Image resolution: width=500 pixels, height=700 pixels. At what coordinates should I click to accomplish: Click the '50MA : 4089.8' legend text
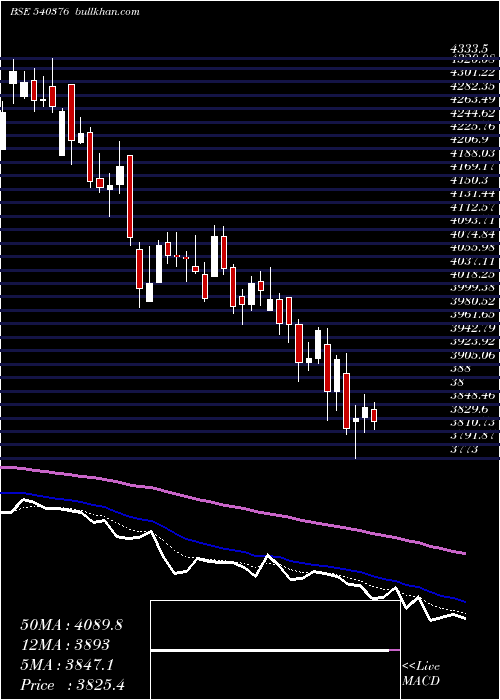click(71, 625)
